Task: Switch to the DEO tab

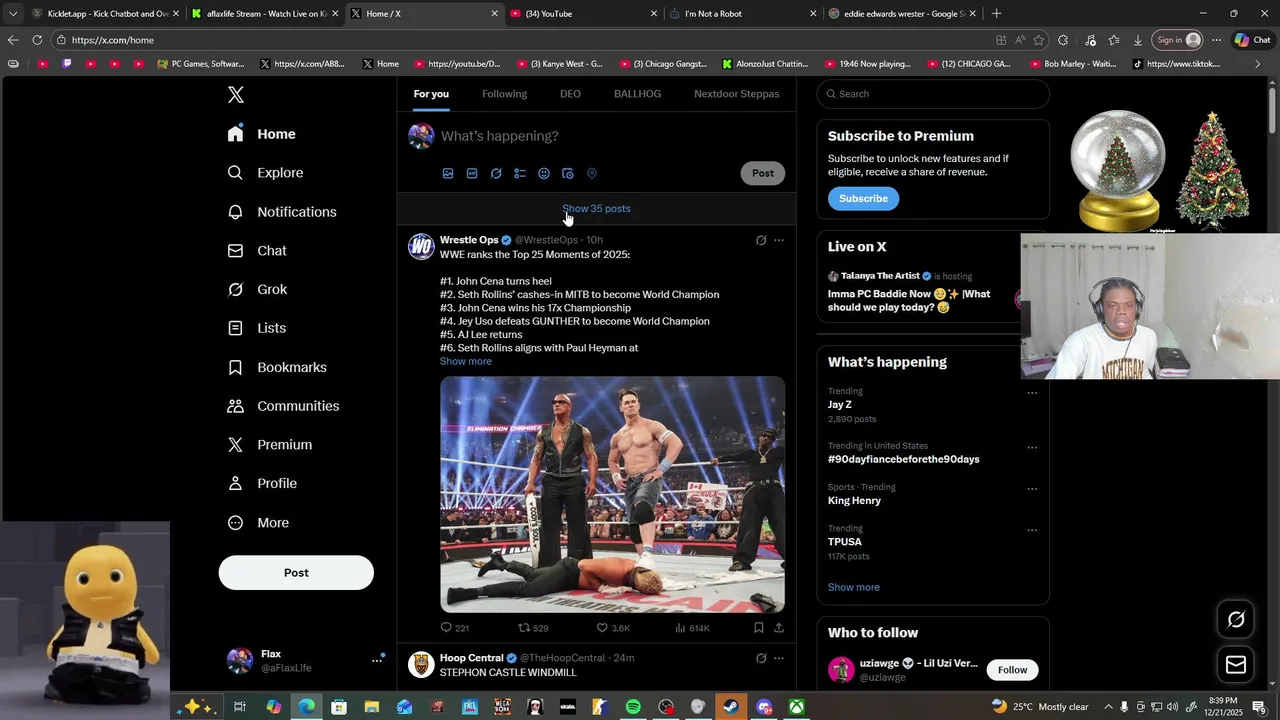Action: coord(570,94)
